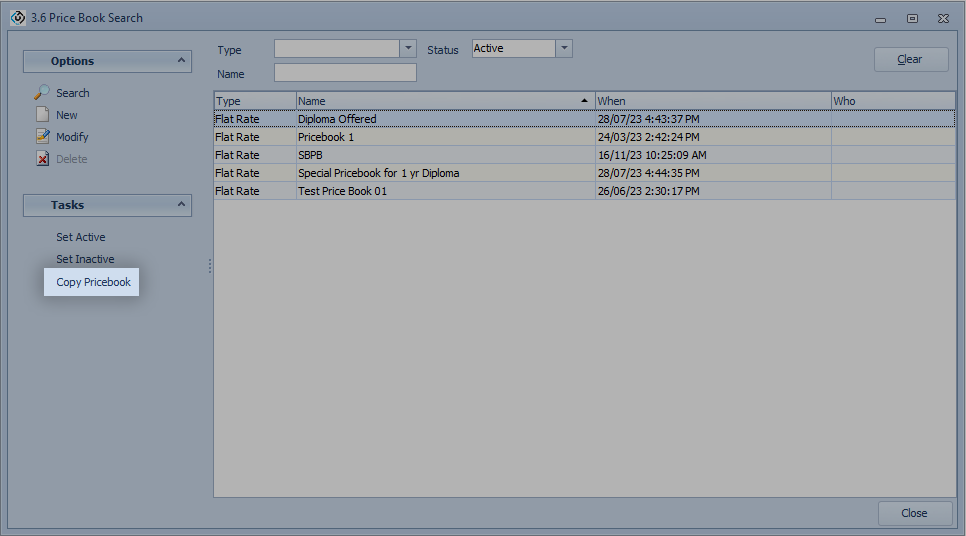Open the Status dropdown arrow

[x=563, y=49]
